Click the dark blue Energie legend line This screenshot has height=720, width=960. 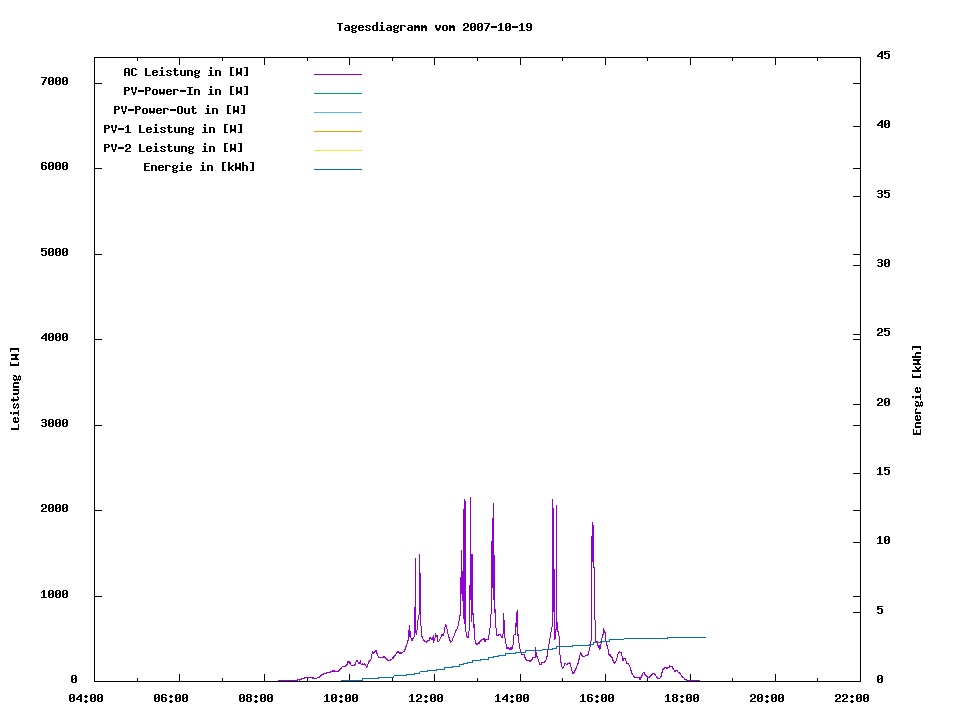point(337,169)
